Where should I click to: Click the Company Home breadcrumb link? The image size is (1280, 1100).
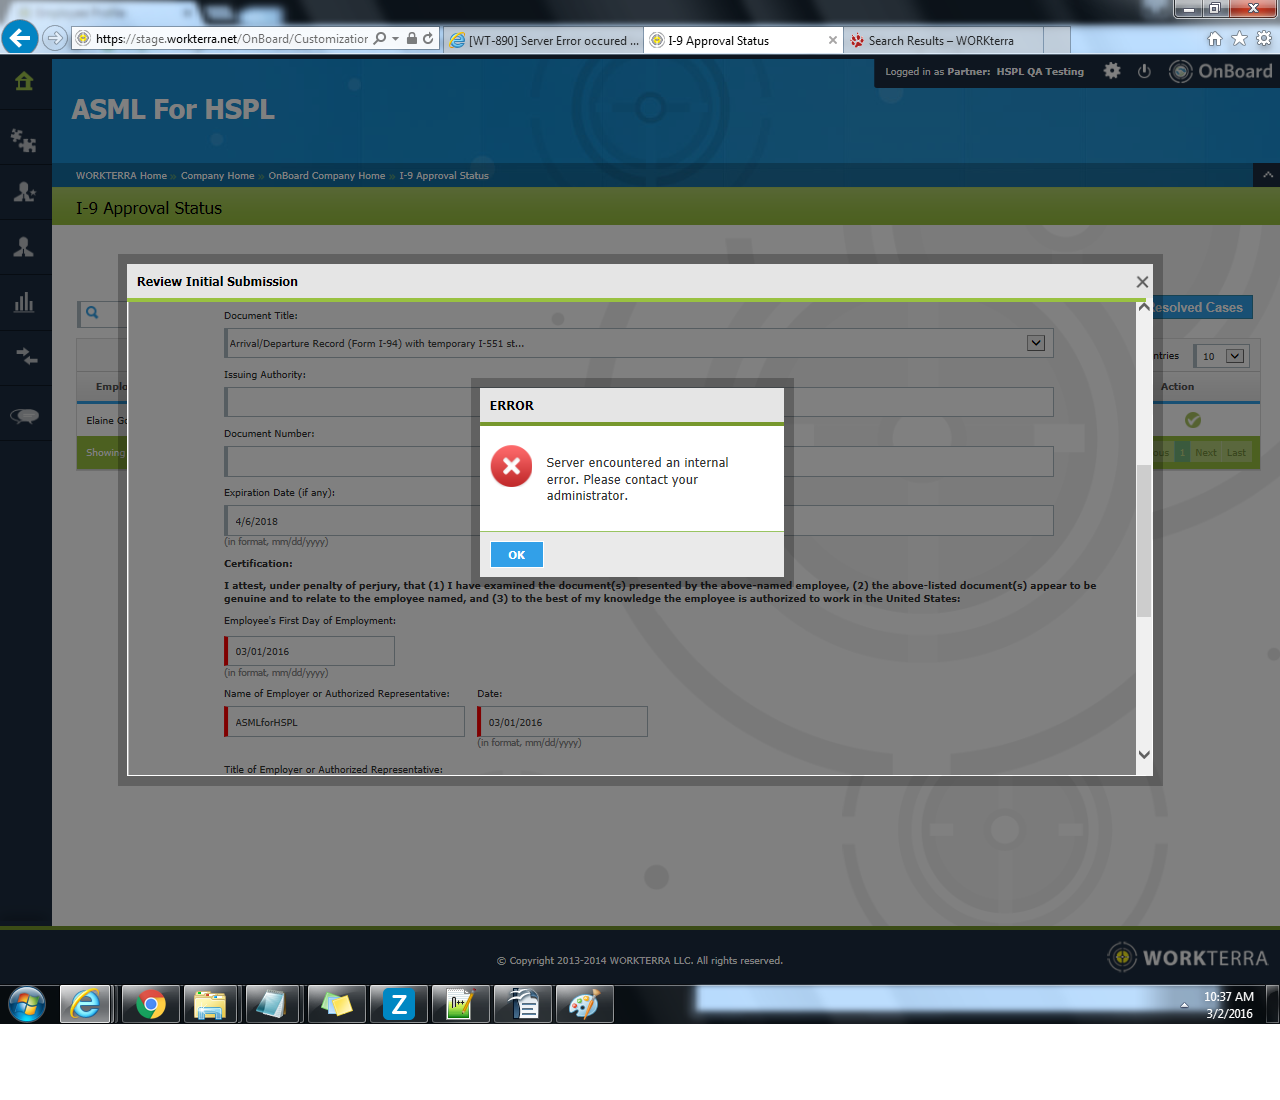pyautogui.click(x=217, y=176)
